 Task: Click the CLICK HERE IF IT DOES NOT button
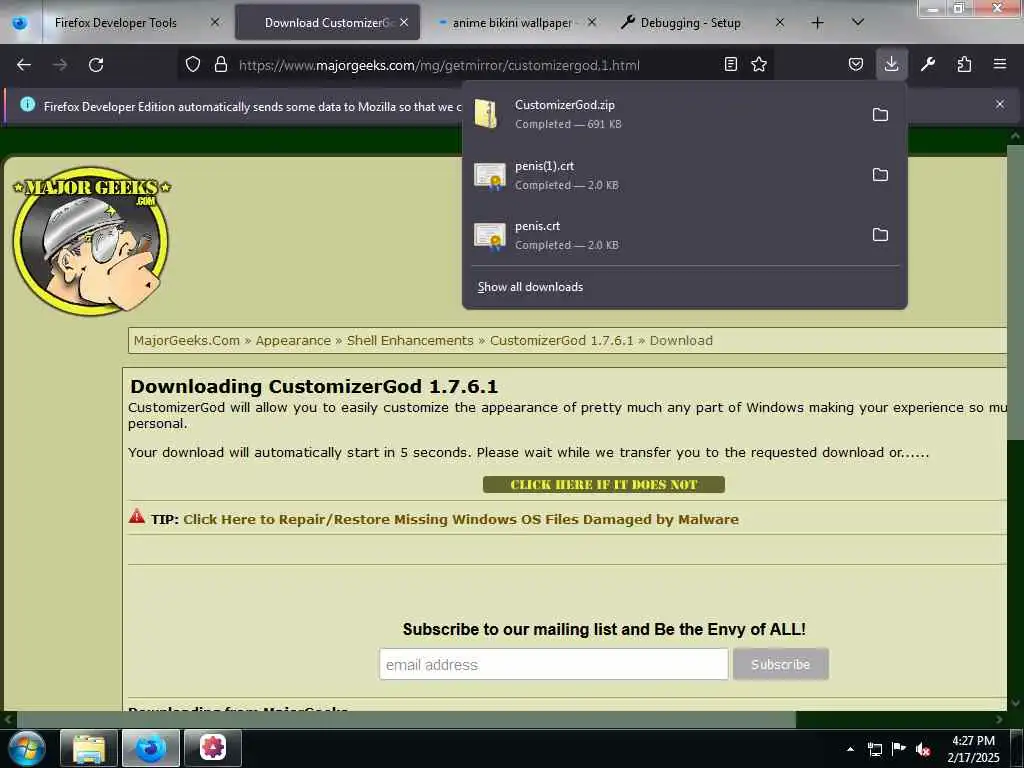603,485
